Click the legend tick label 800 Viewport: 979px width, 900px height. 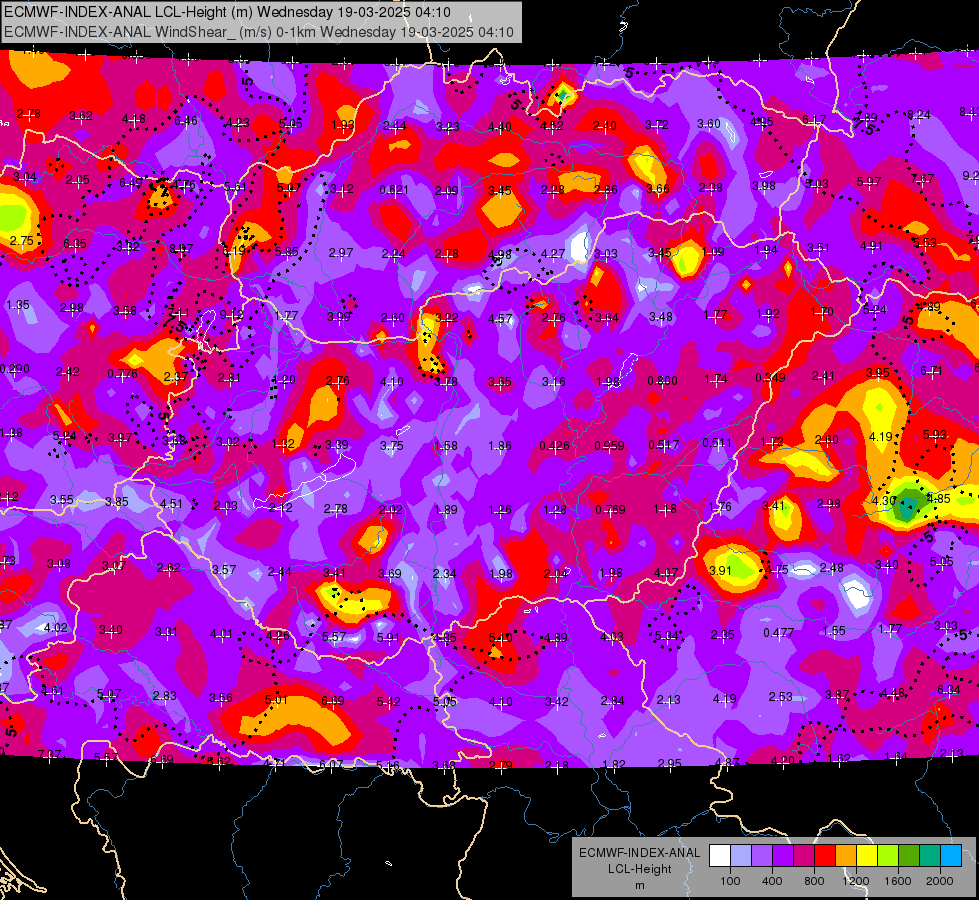814,881
